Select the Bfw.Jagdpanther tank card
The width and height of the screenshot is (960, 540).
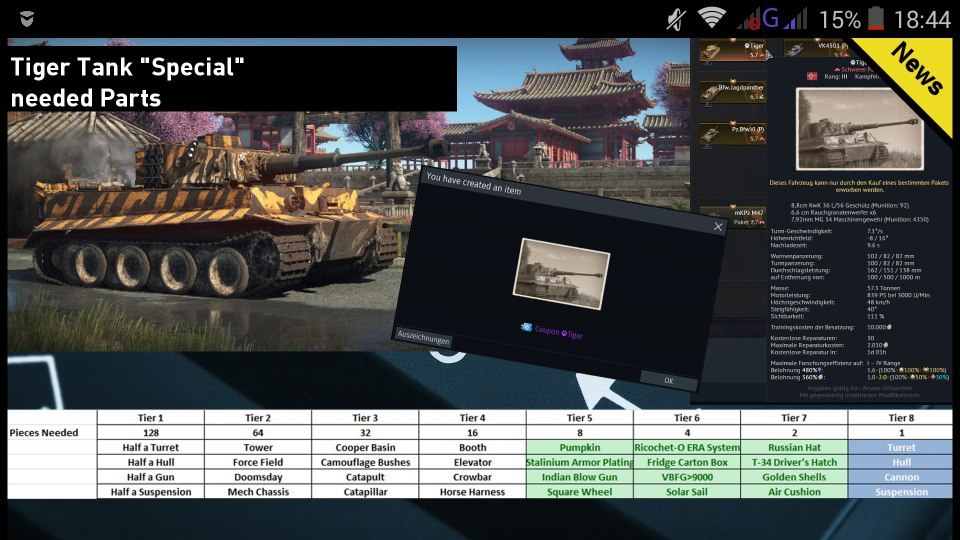coord(733,92)
